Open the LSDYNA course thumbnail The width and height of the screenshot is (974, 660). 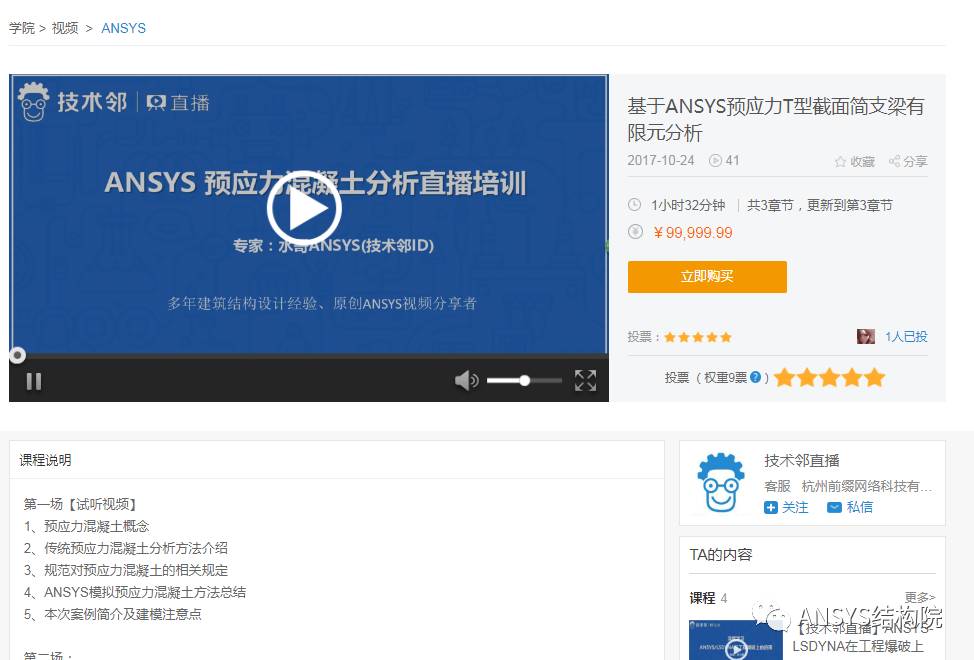pyautogui.click(x=736, y=640)
